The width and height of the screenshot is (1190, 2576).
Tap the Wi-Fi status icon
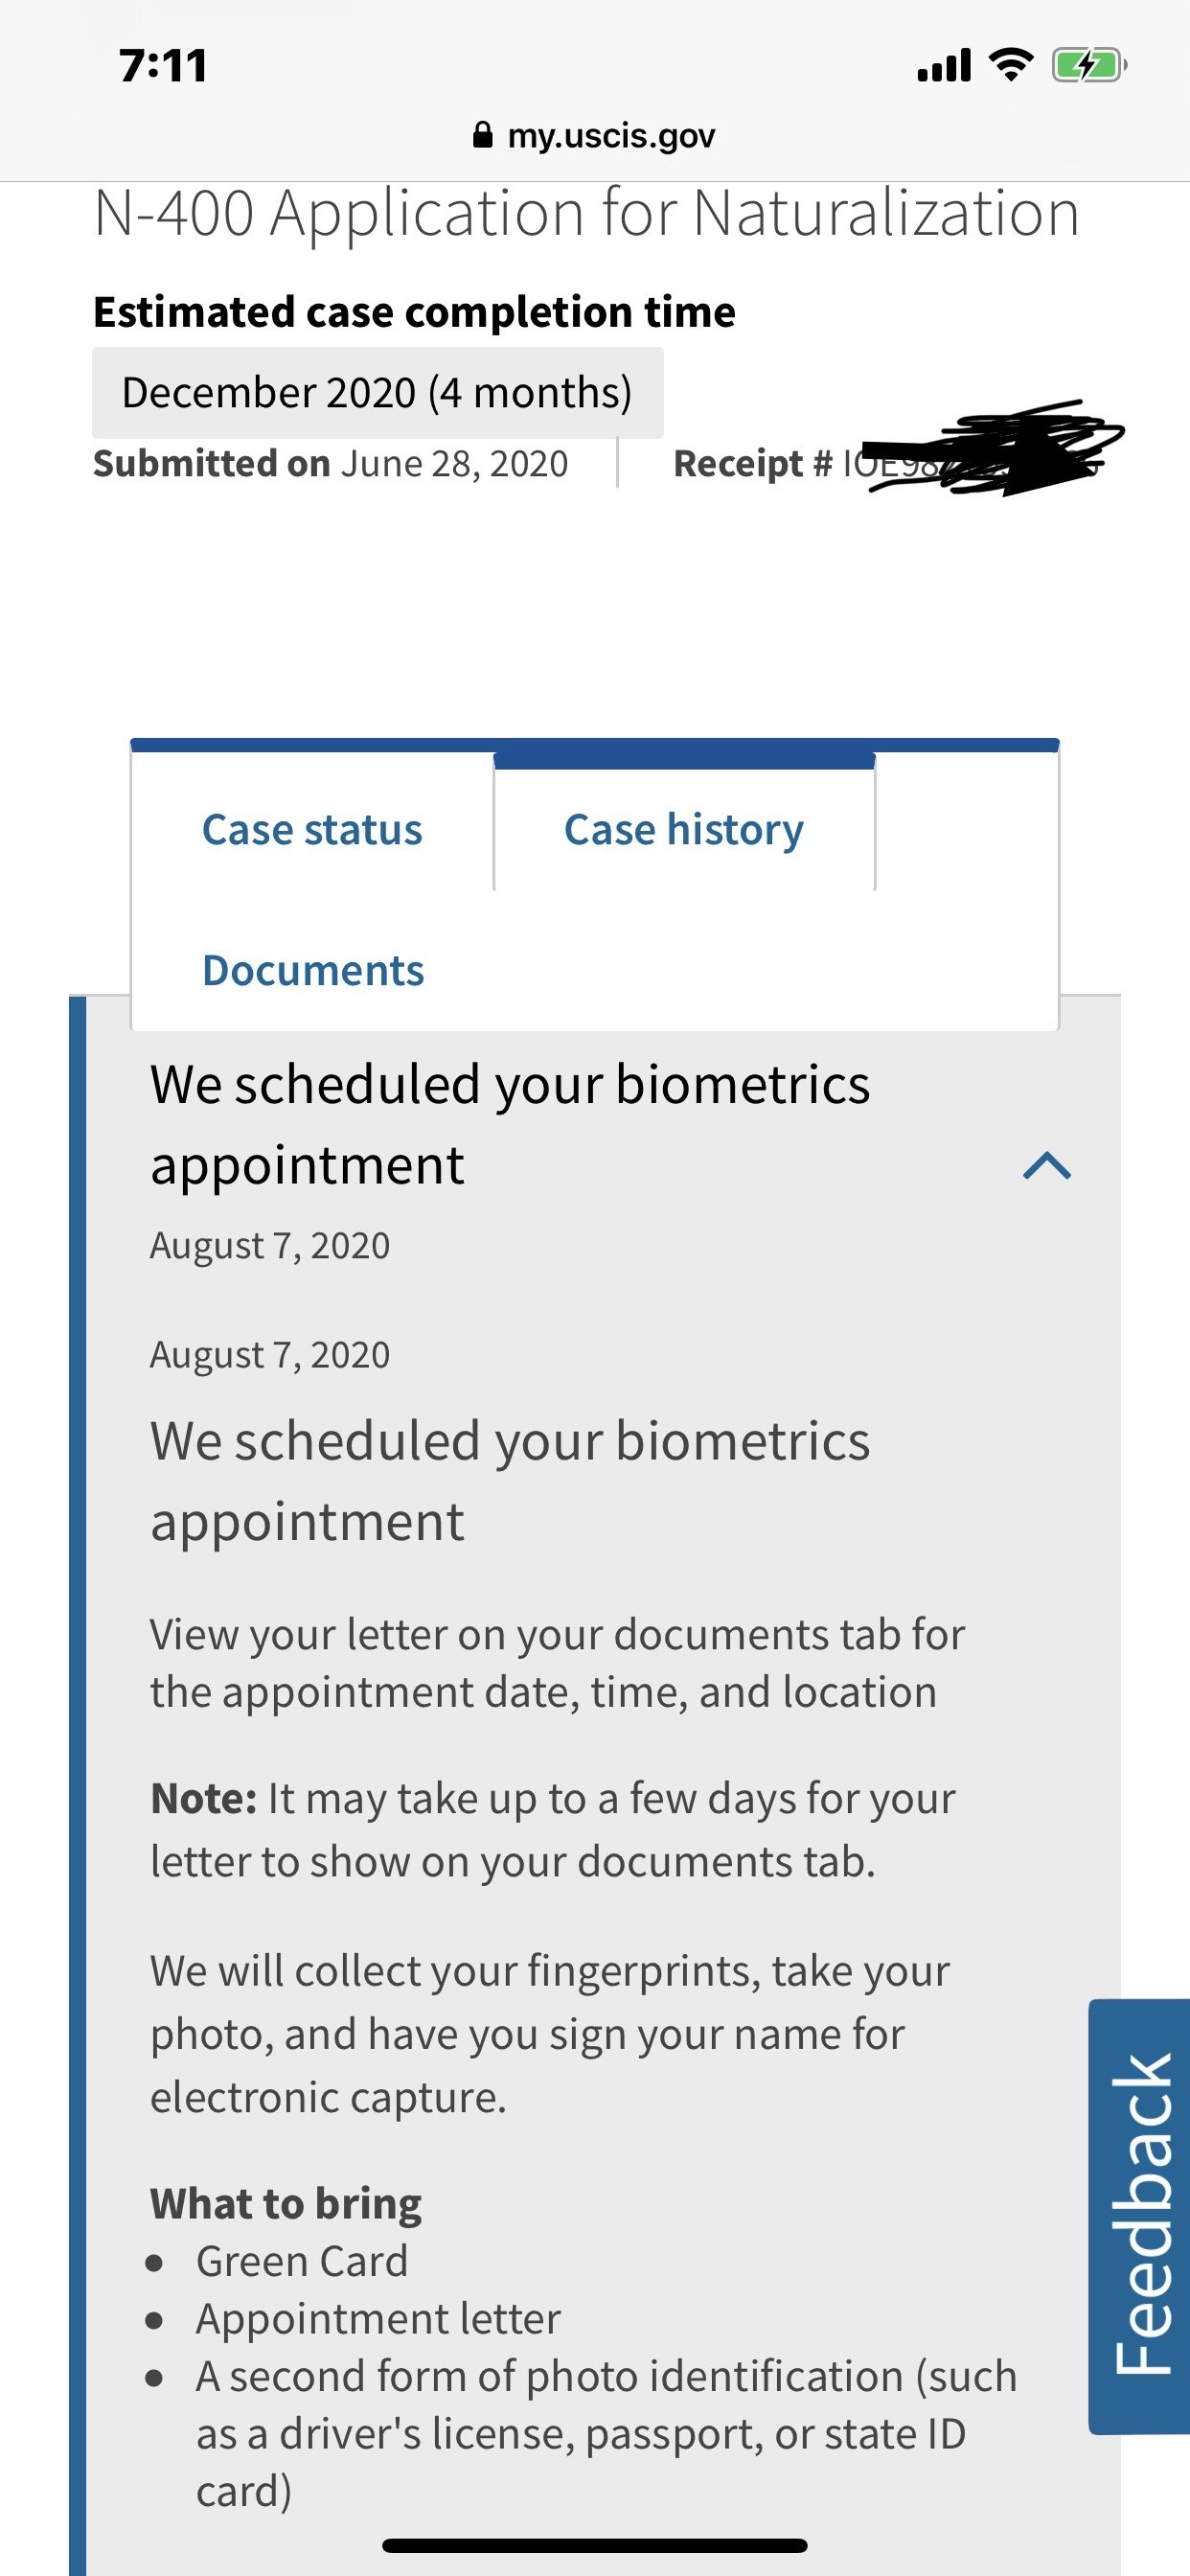(1011, 65)
